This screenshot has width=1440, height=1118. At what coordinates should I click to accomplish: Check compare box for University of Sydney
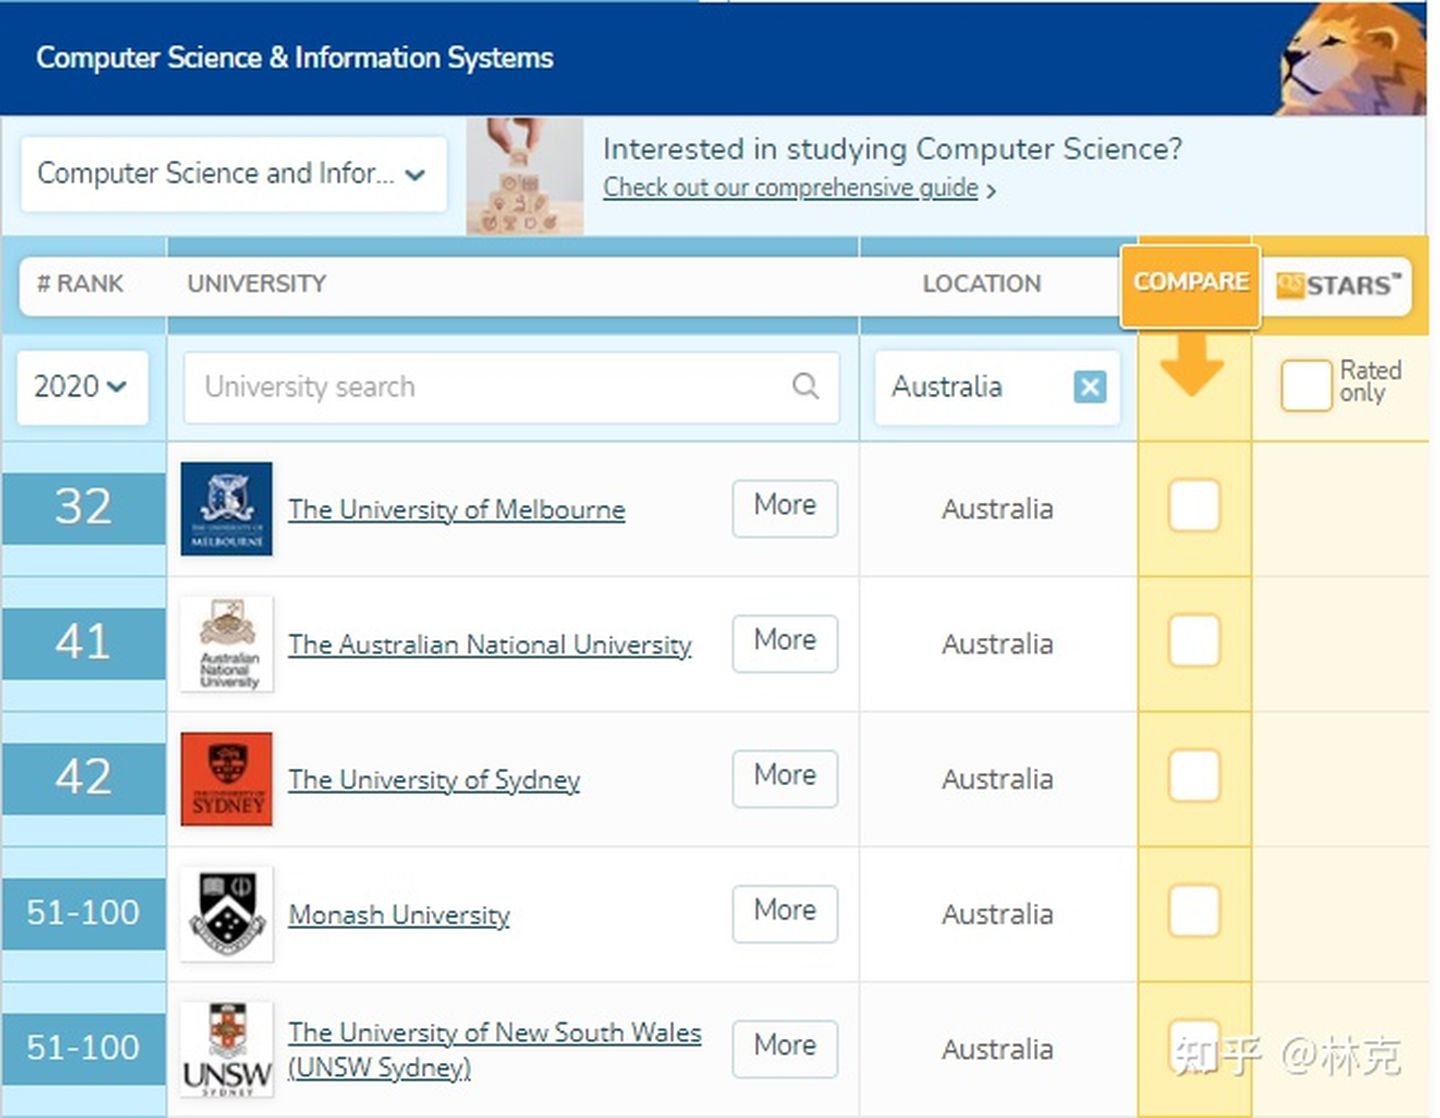pyautogui.click(x=1194, y=775)
